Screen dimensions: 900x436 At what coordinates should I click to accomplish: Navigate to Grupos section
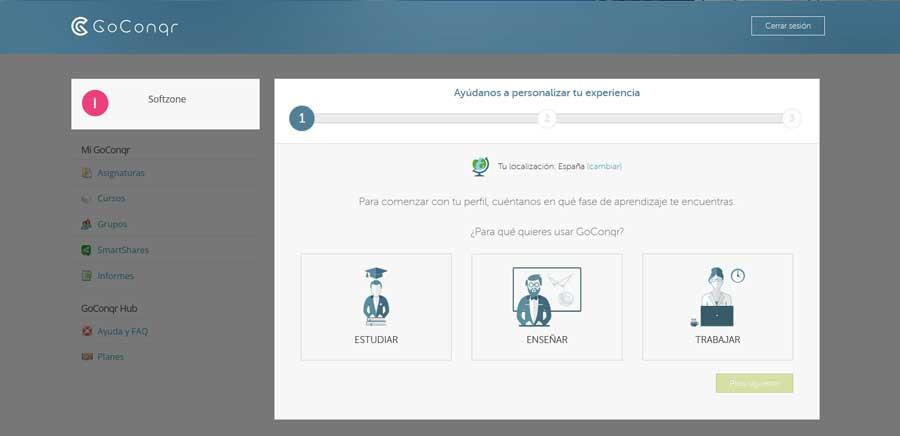[x=112, y=224]
